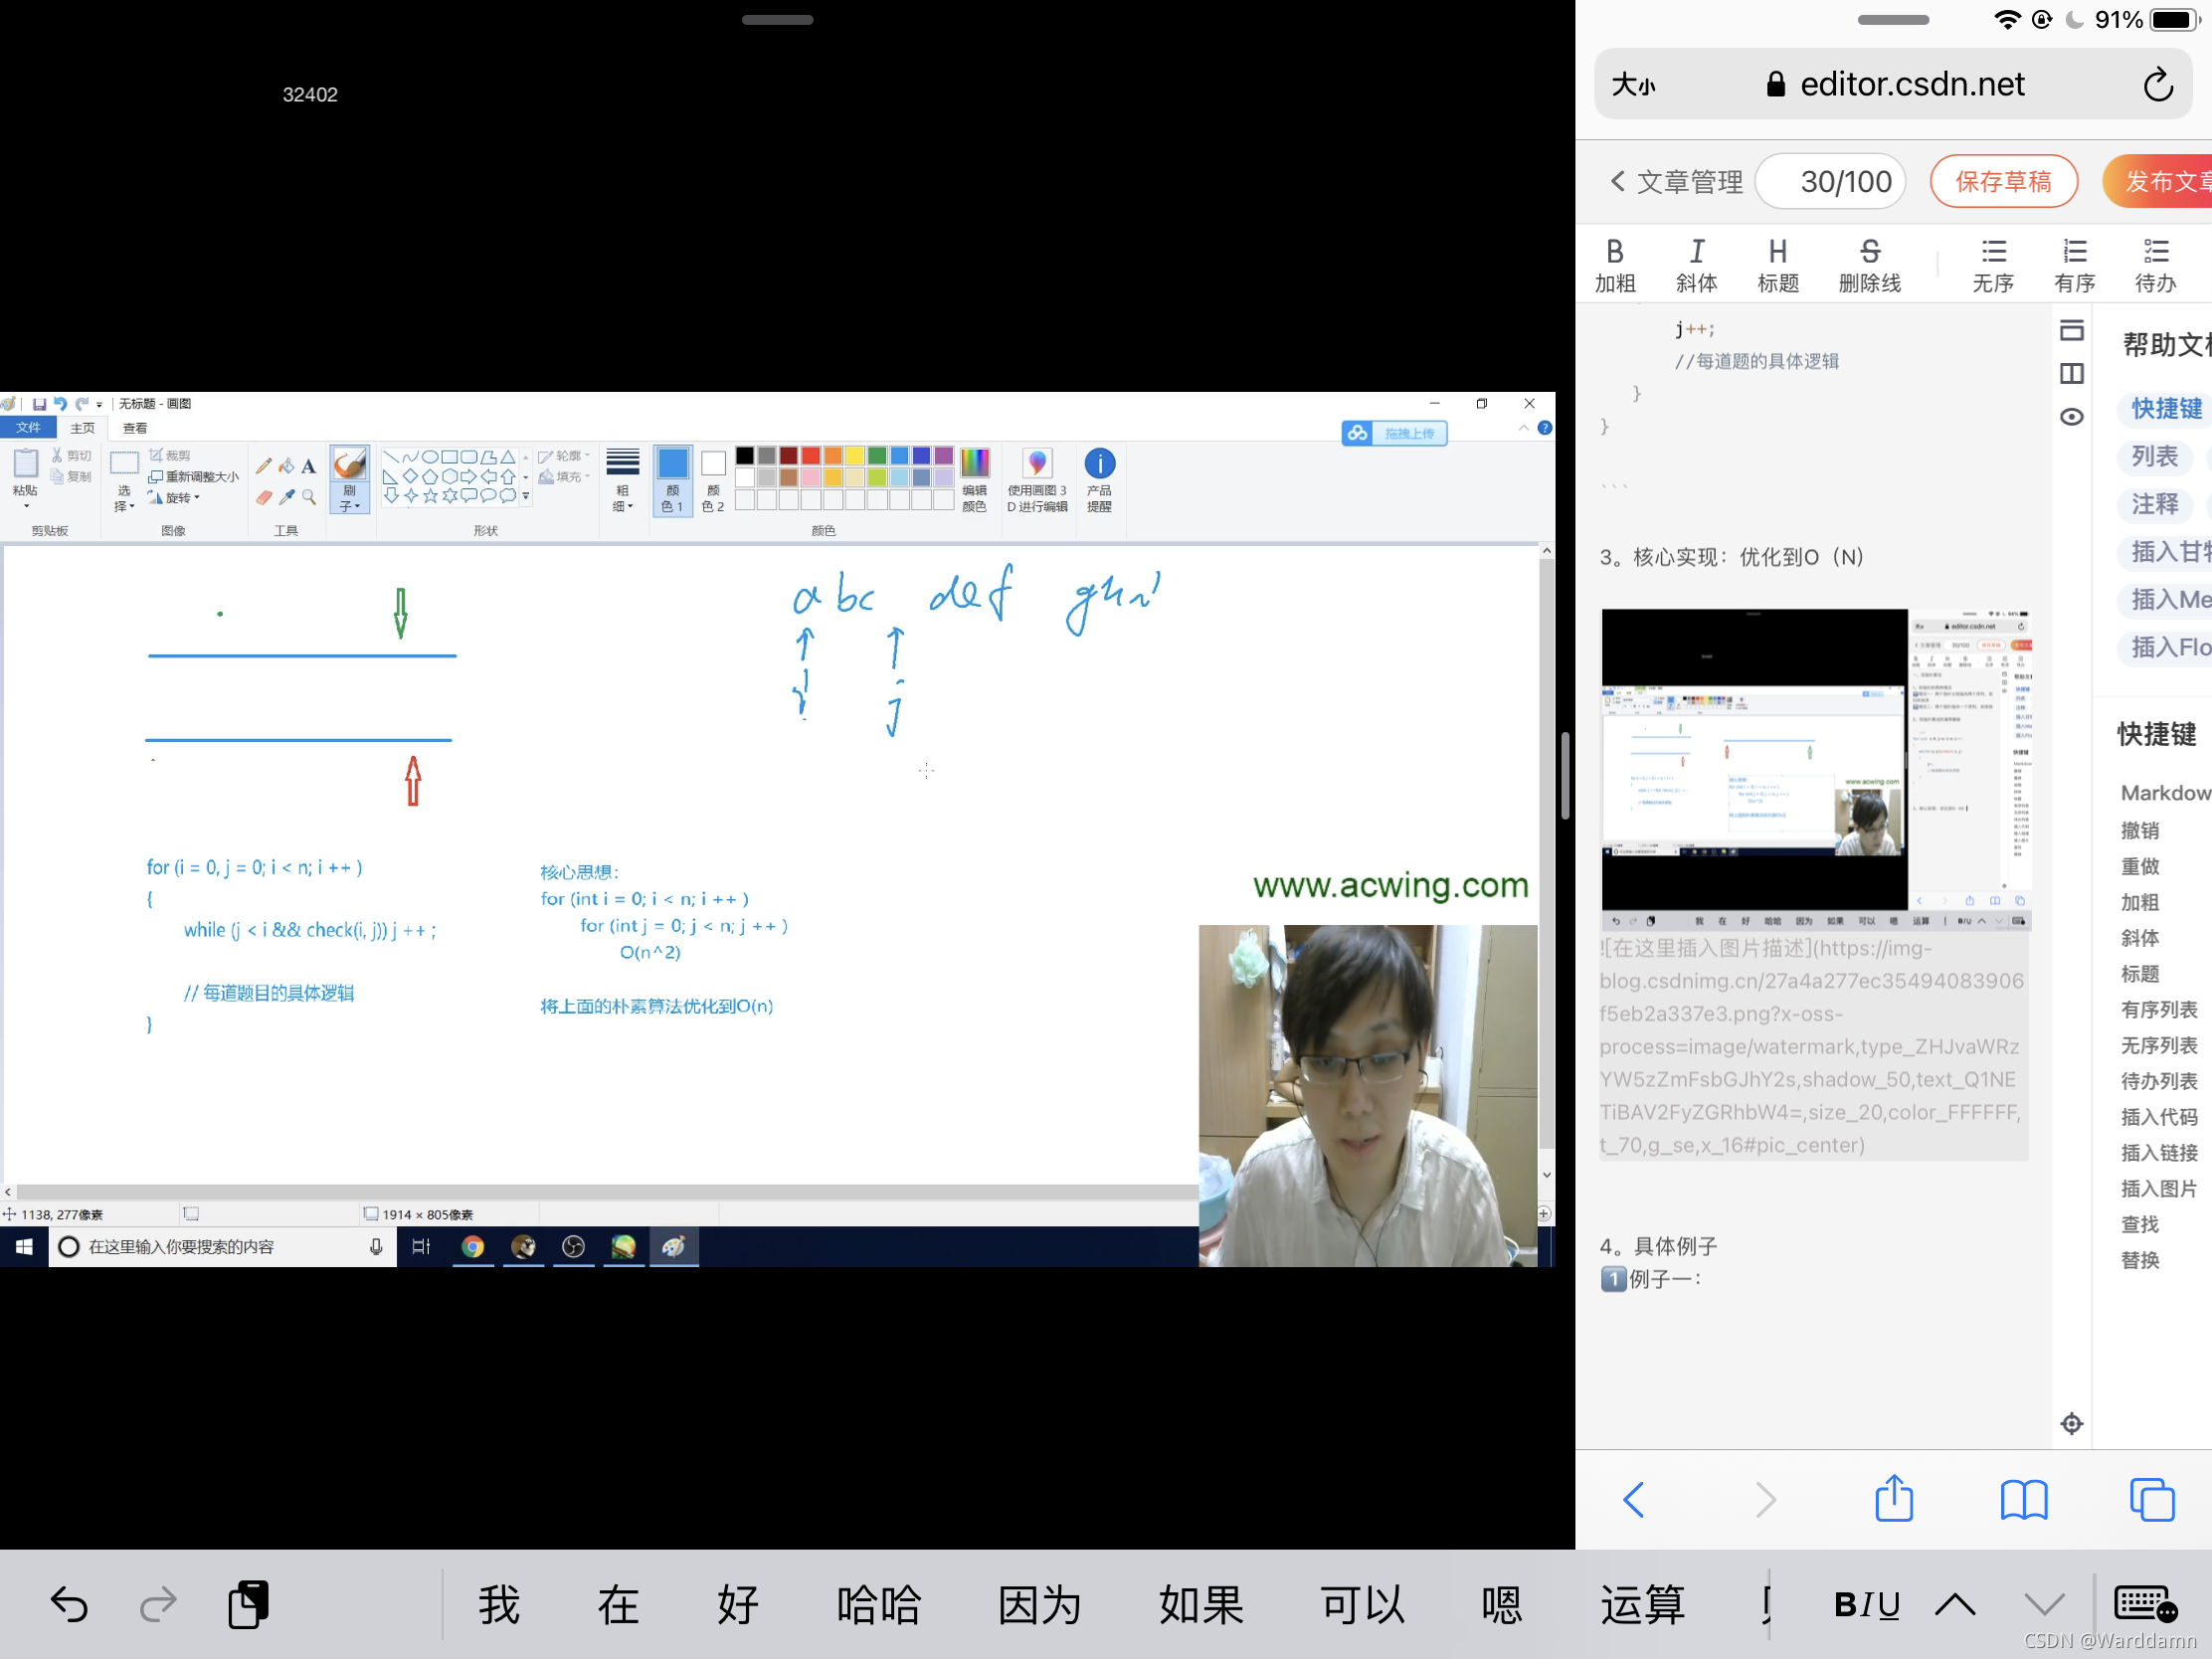Go back to 文章管理

[1676, 181]
